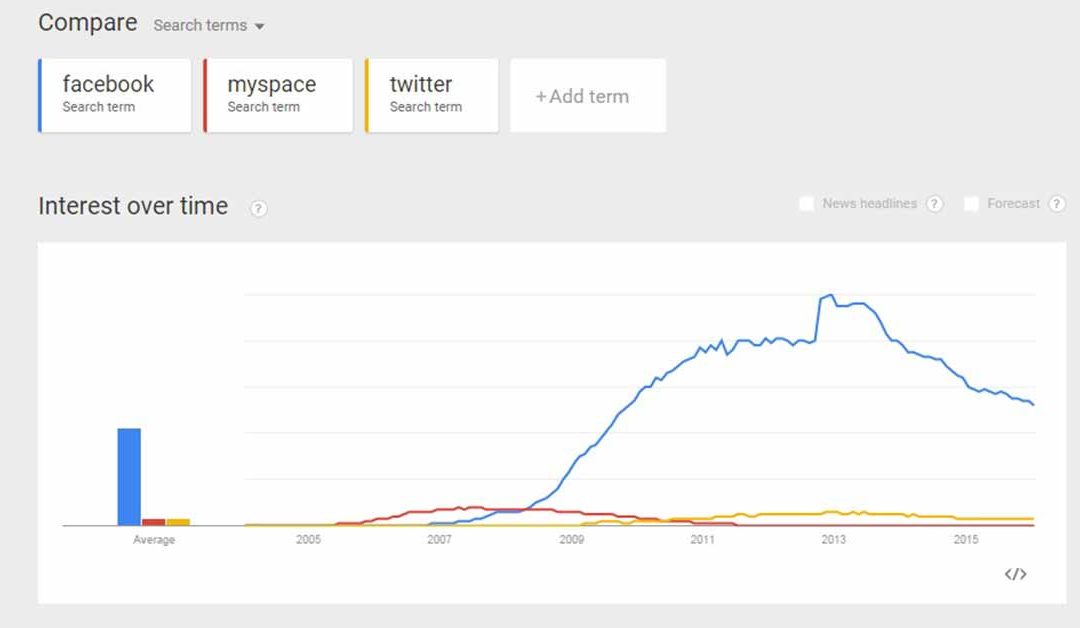The width and height of the screenshot is (1080, 628).
Task: Click the Average label under bars
Action: pyautogui.click(x=154, y=540)
